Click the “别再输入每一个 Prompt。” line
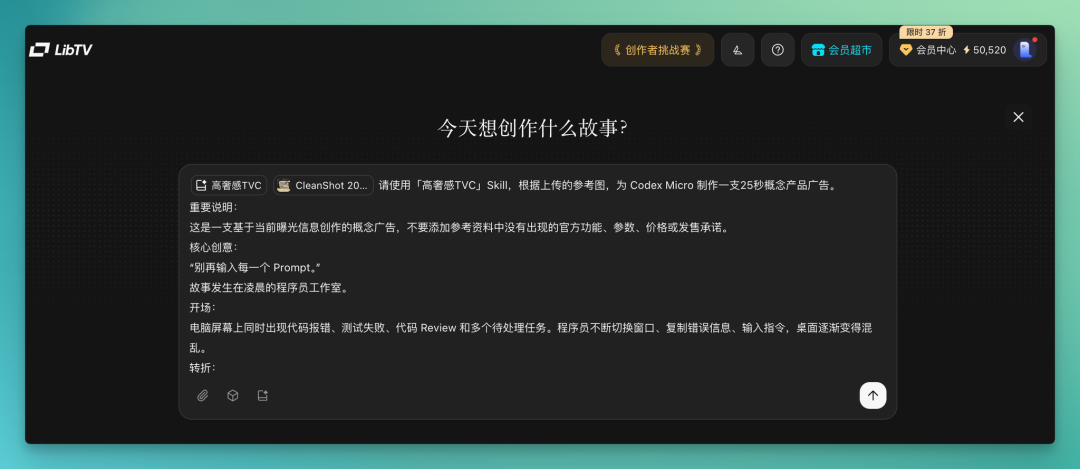Screen dimensions: 1080x469 pos(256,267)
